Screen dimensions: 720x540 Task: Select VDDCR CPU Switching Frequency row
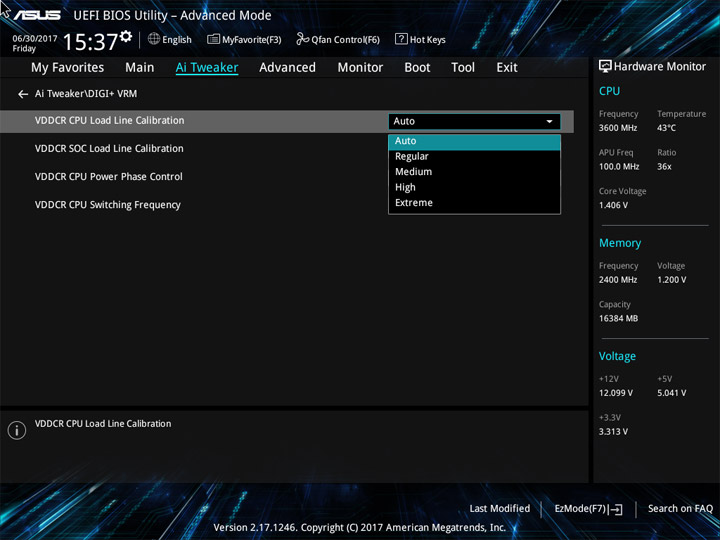287,205
